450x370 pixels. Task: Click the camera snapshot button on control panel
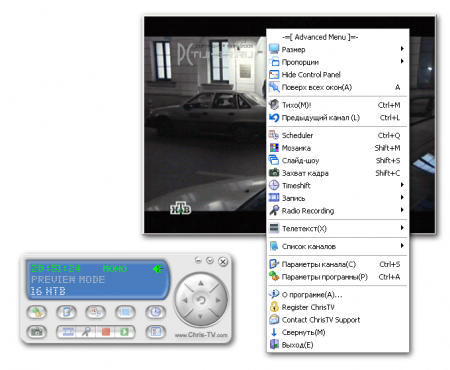pos(37,332)
